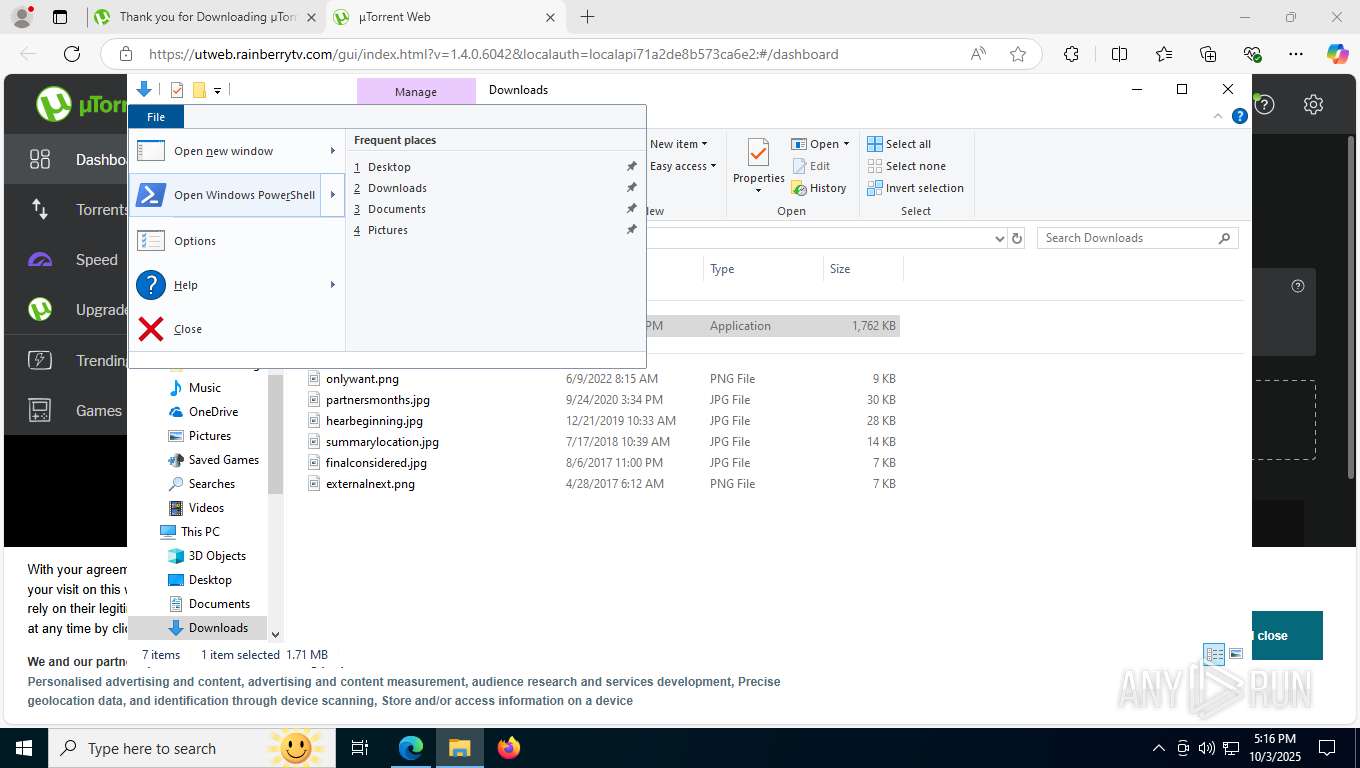This screenshot has height=768, width=1360.
Task: Select This PC in navigation pane
Action: click(x=200, y=532)
